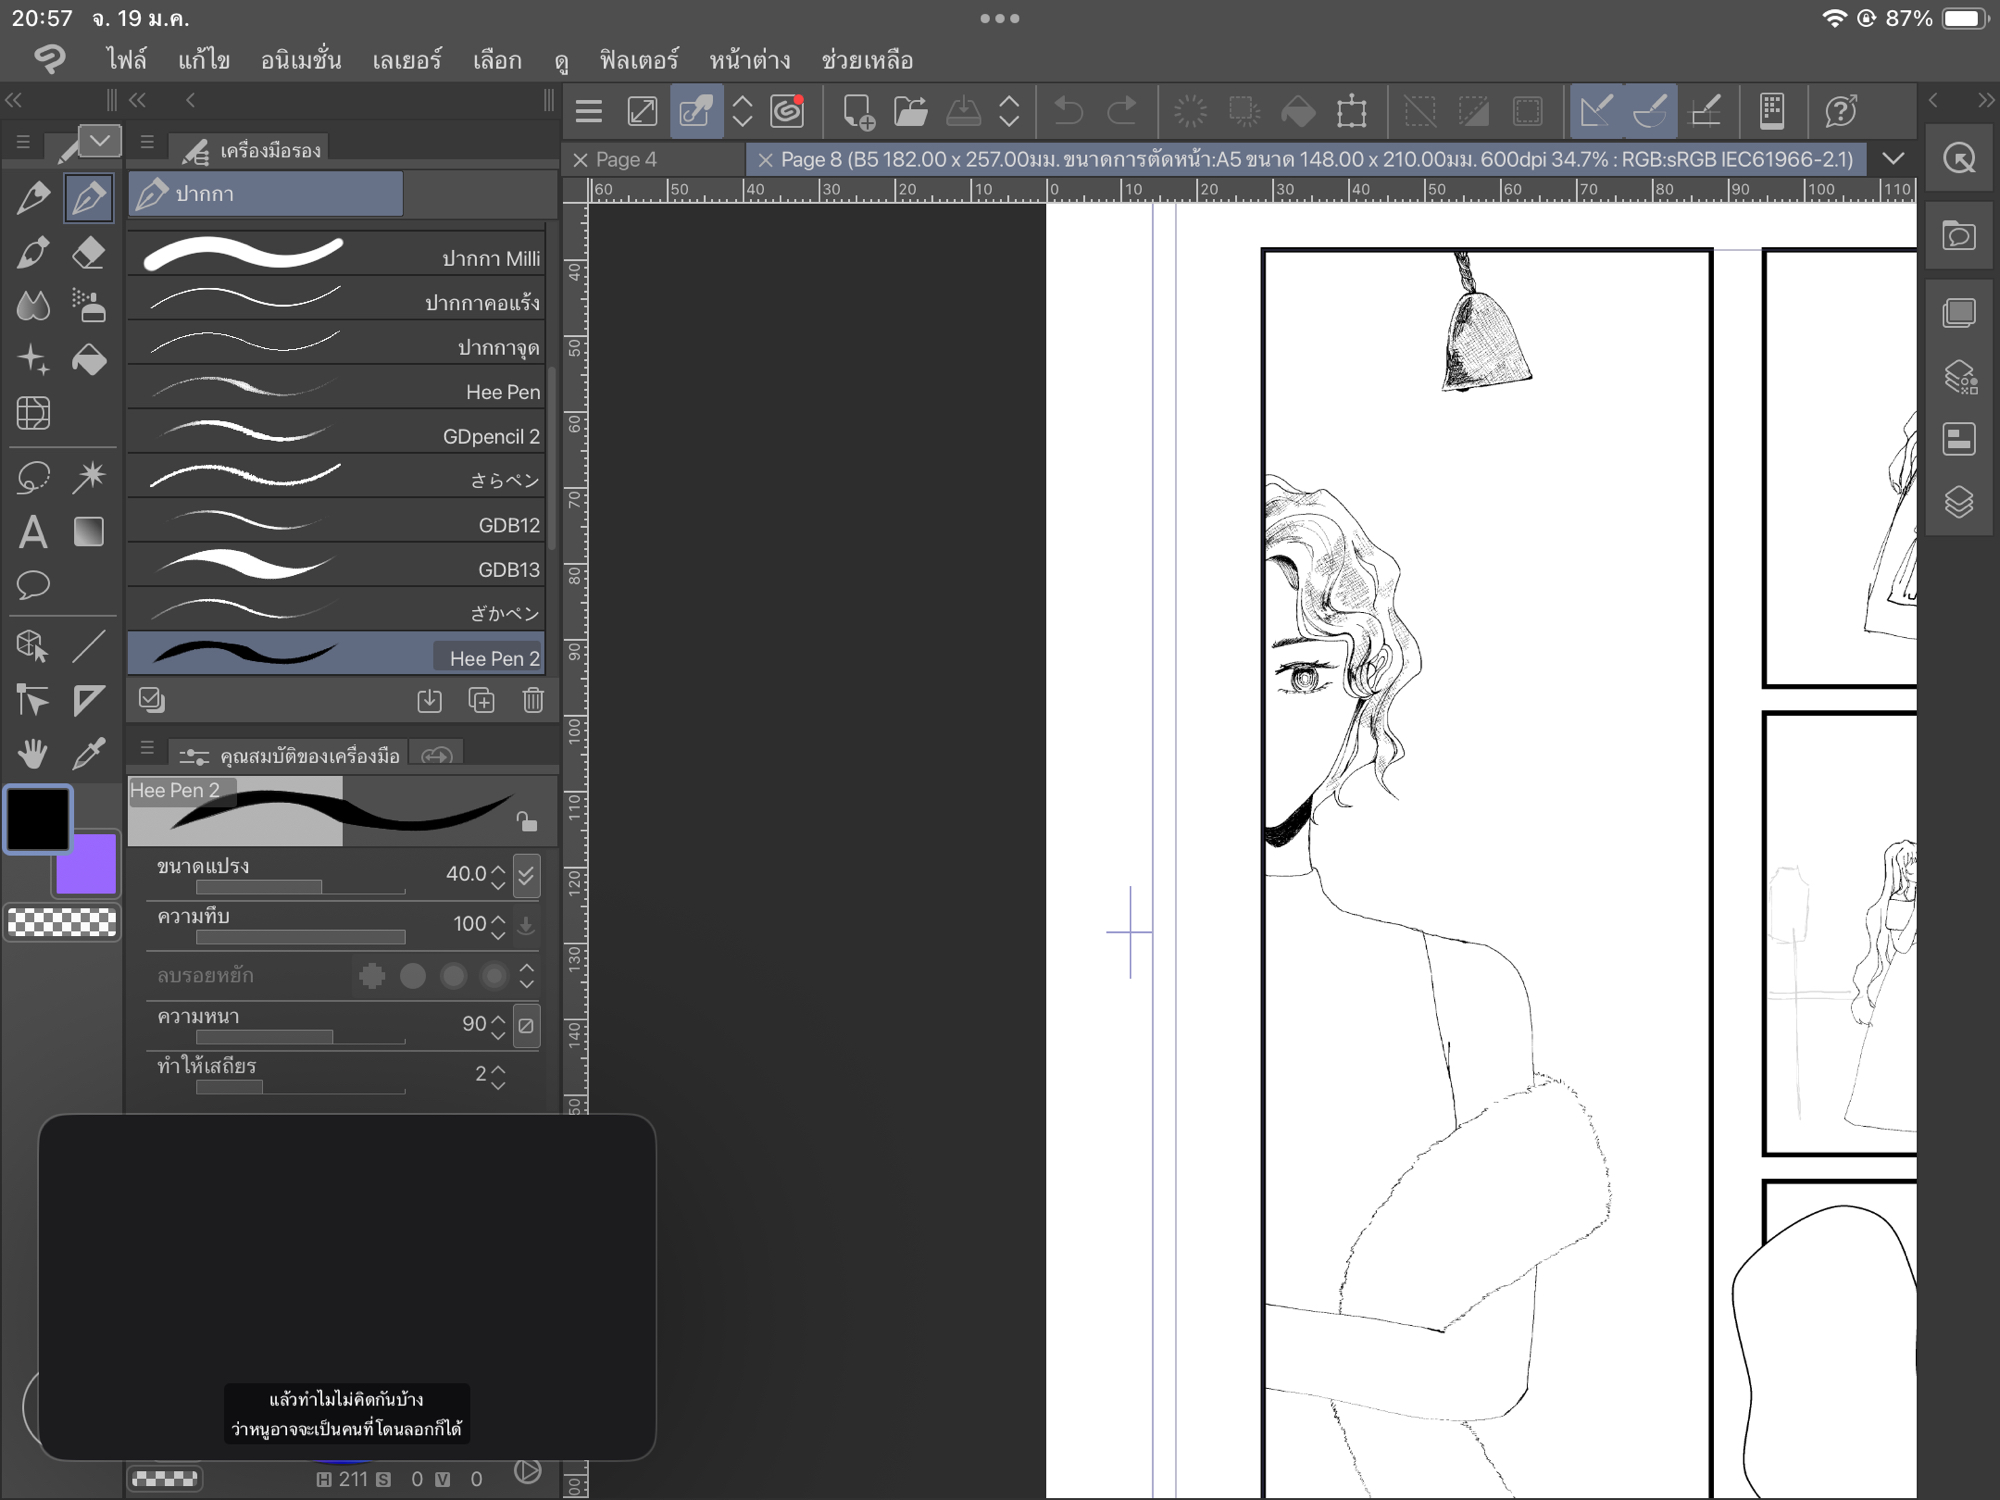
Task: Select the Text tool
Action: click(x=33, y=532)
